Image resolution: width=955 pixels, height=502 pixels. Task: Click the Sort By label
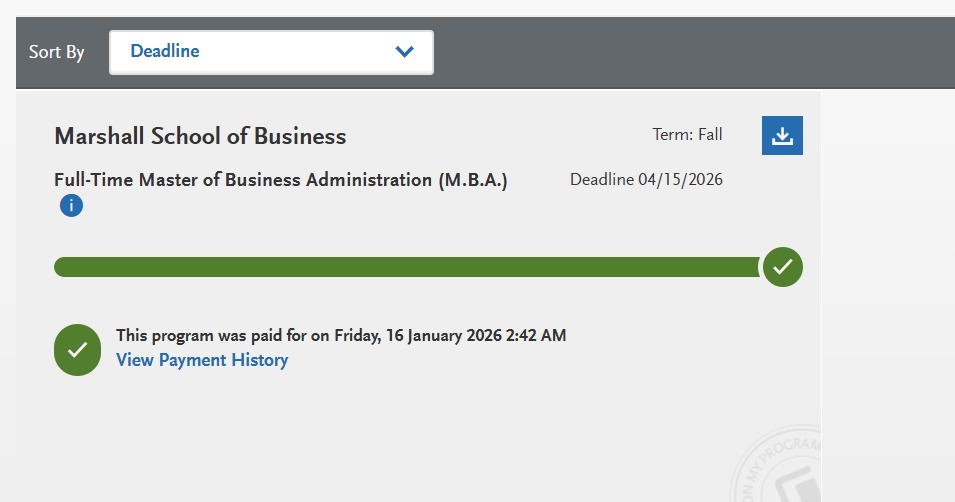coord(56,52)
